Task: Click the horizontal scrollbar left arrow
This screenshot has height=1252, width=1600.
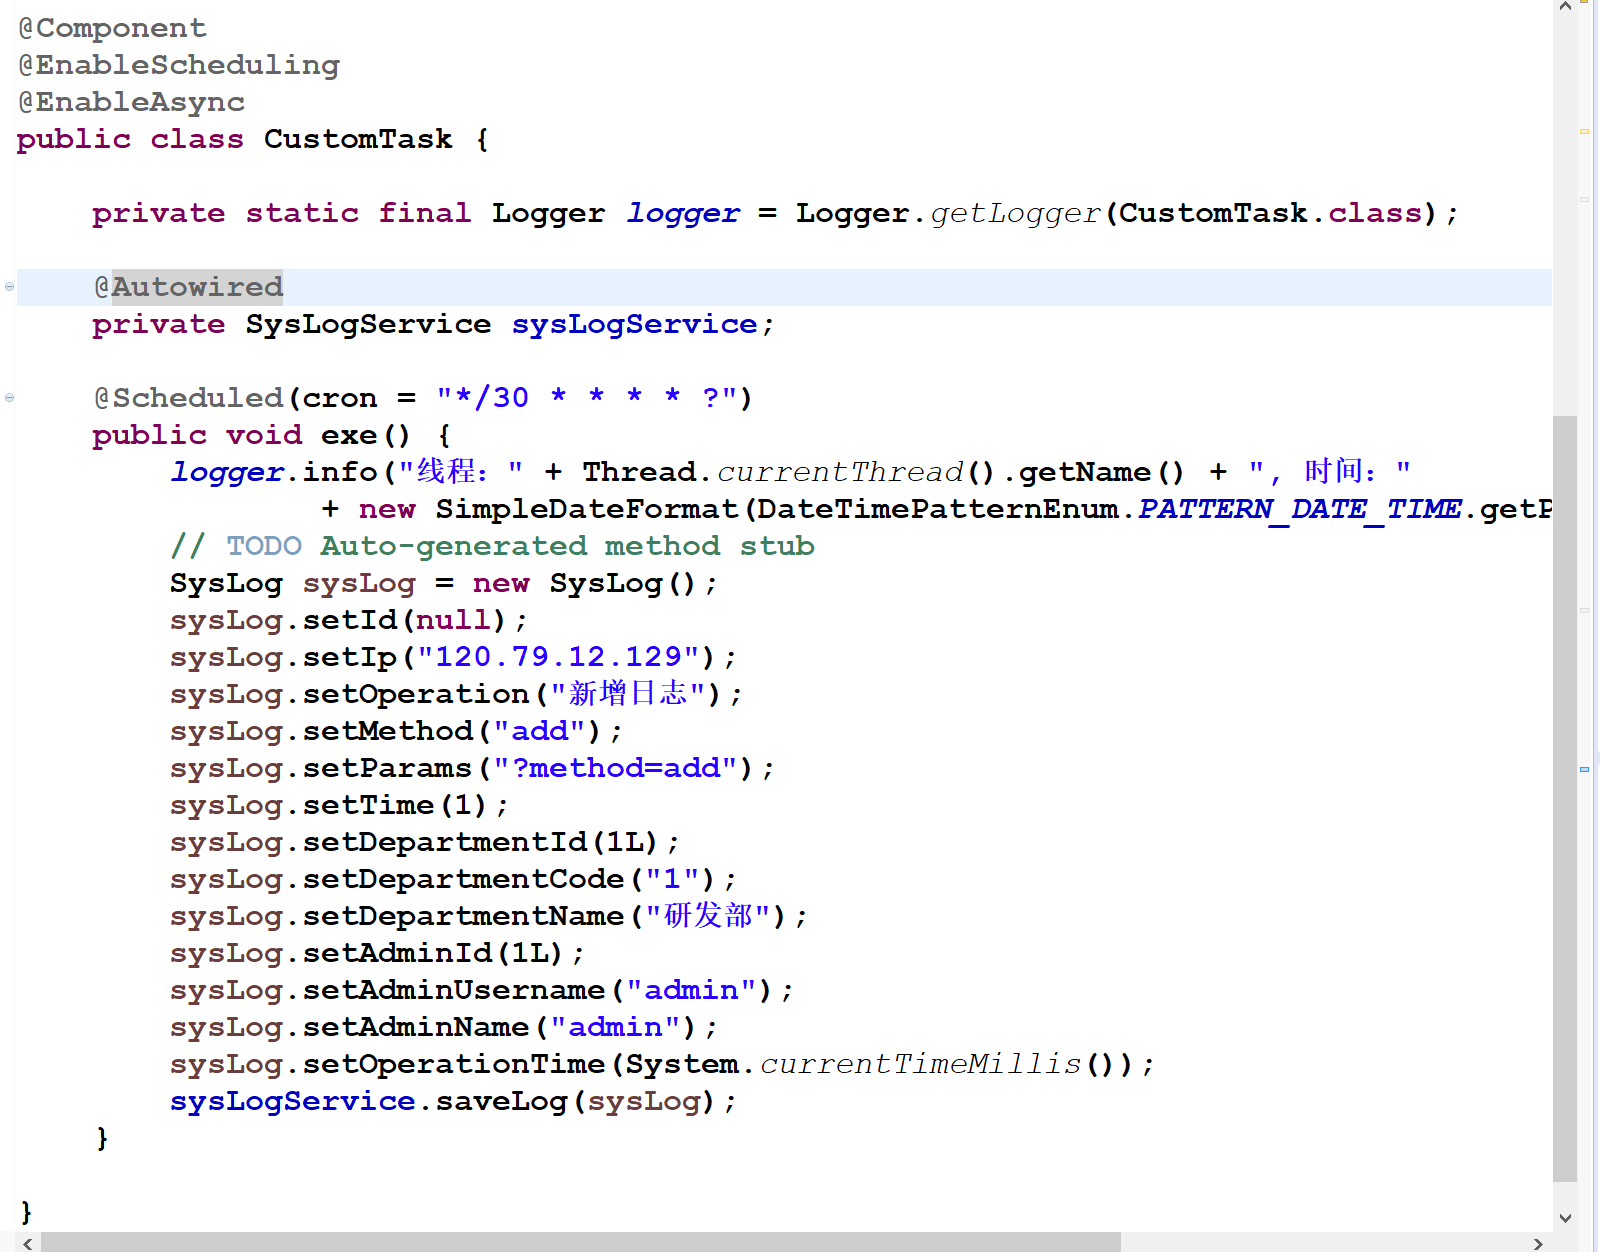Action: (x=27, y=1243)
